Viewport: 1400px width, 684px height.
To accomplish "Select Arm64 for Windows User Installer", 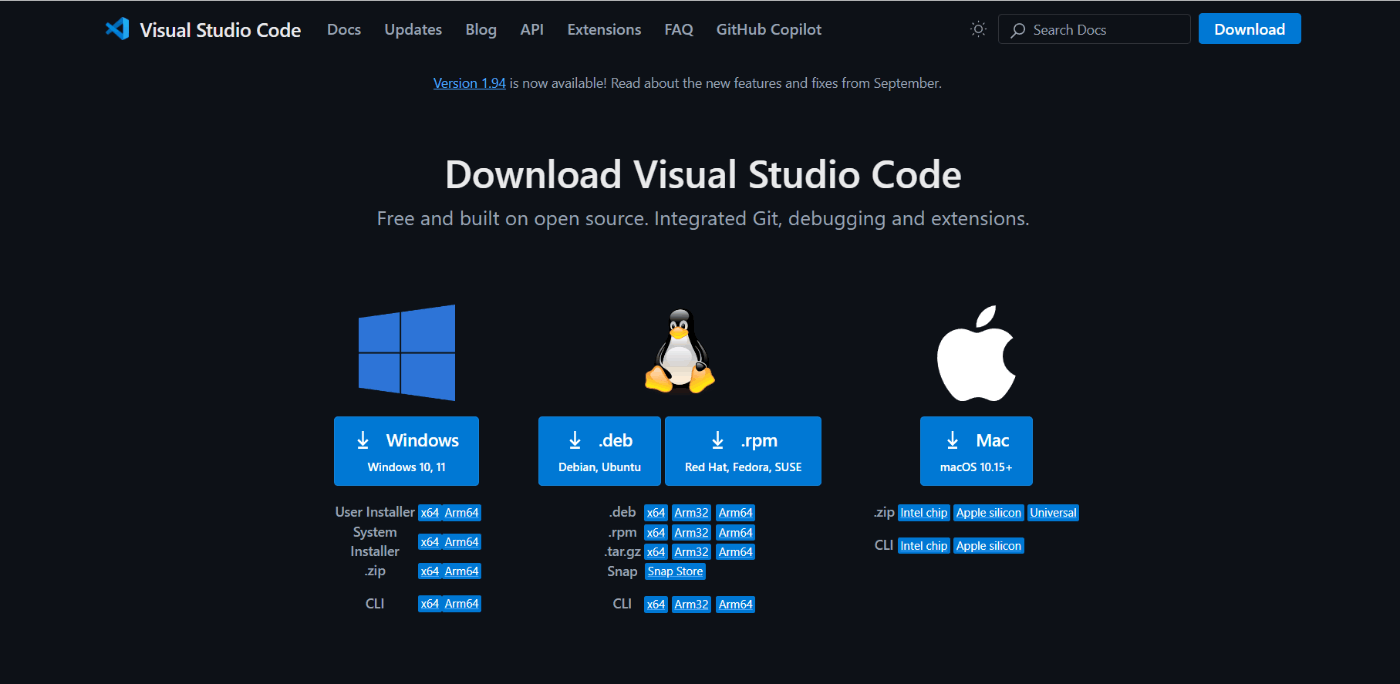I will tap(462, 513).
